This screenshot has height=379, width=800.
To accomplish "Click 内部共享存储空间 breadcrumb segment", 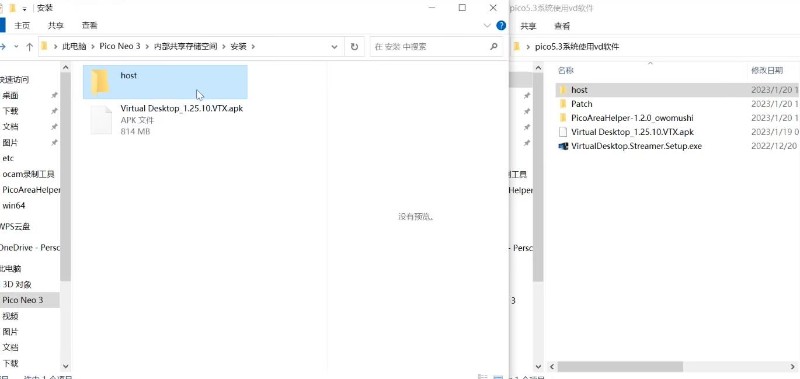I will click(186, 46).
